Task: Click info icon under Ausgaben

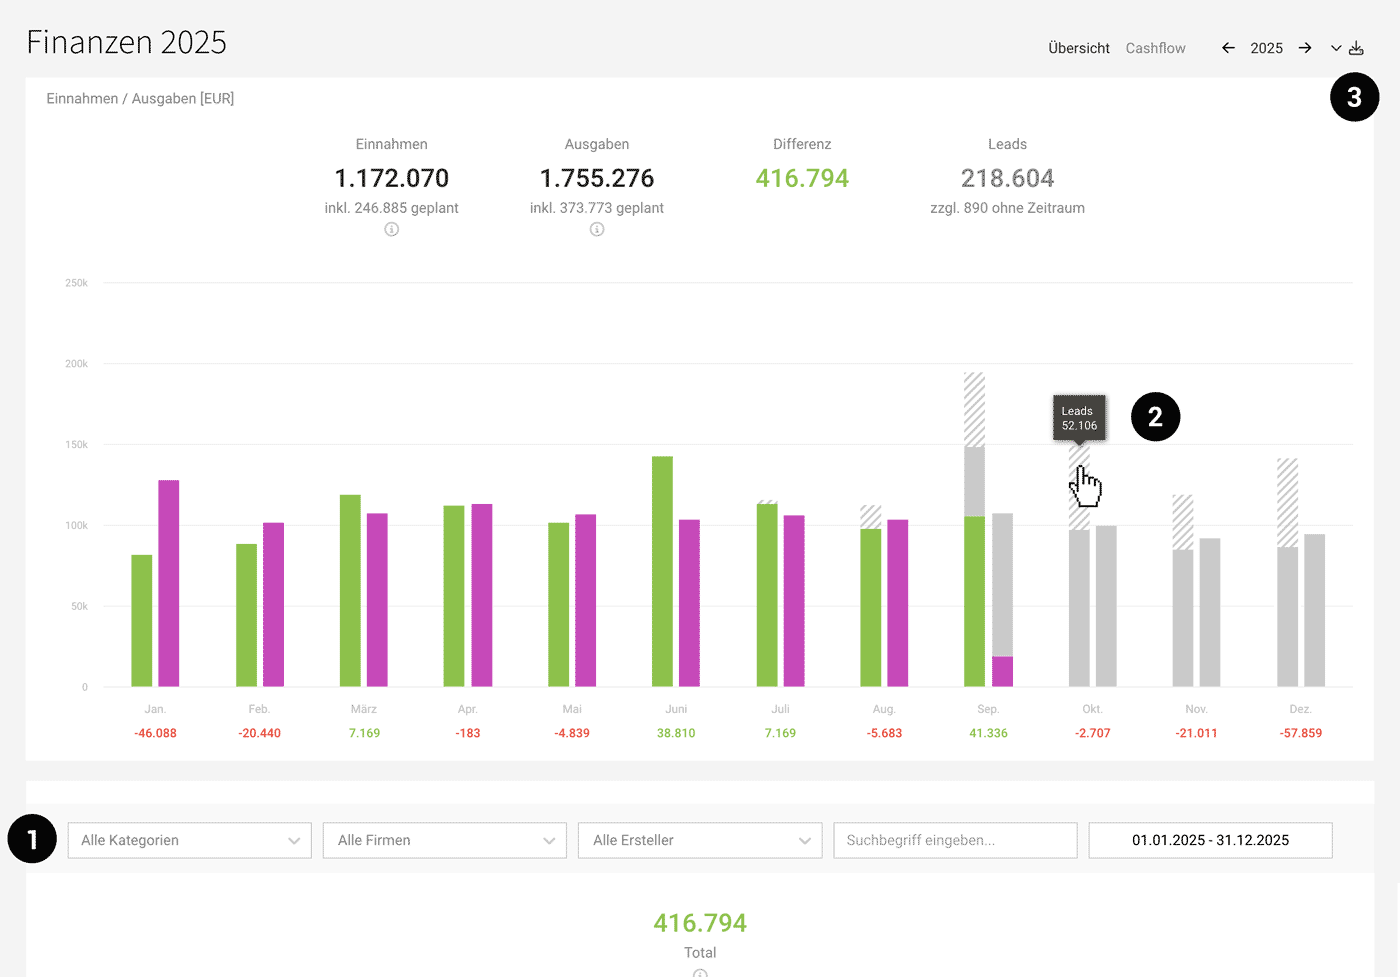Action: pos(597,229)
